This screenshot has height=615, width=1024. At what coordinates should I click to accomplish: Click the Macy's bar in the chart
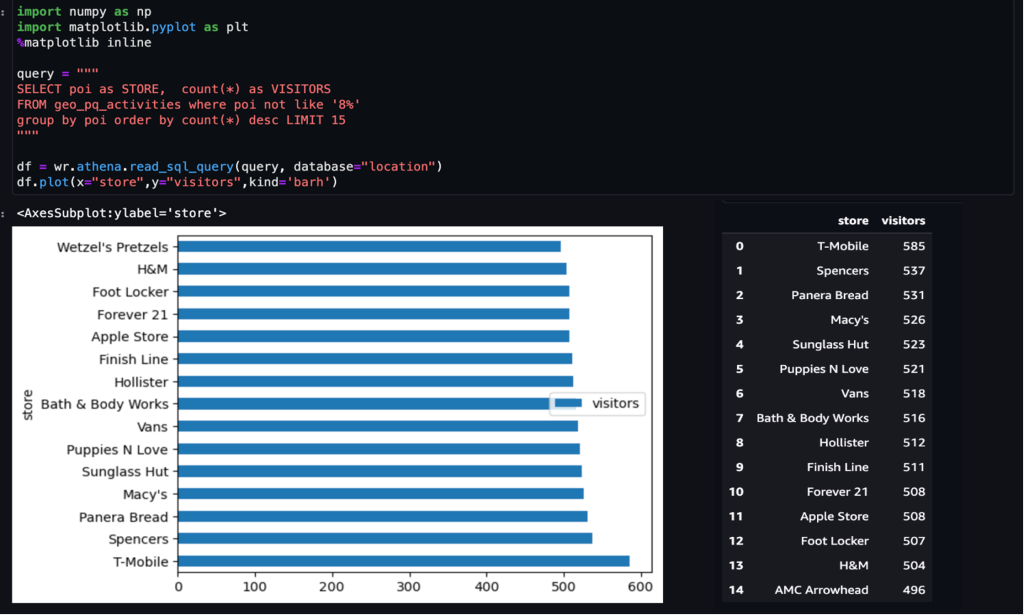[x=381, y=494]
